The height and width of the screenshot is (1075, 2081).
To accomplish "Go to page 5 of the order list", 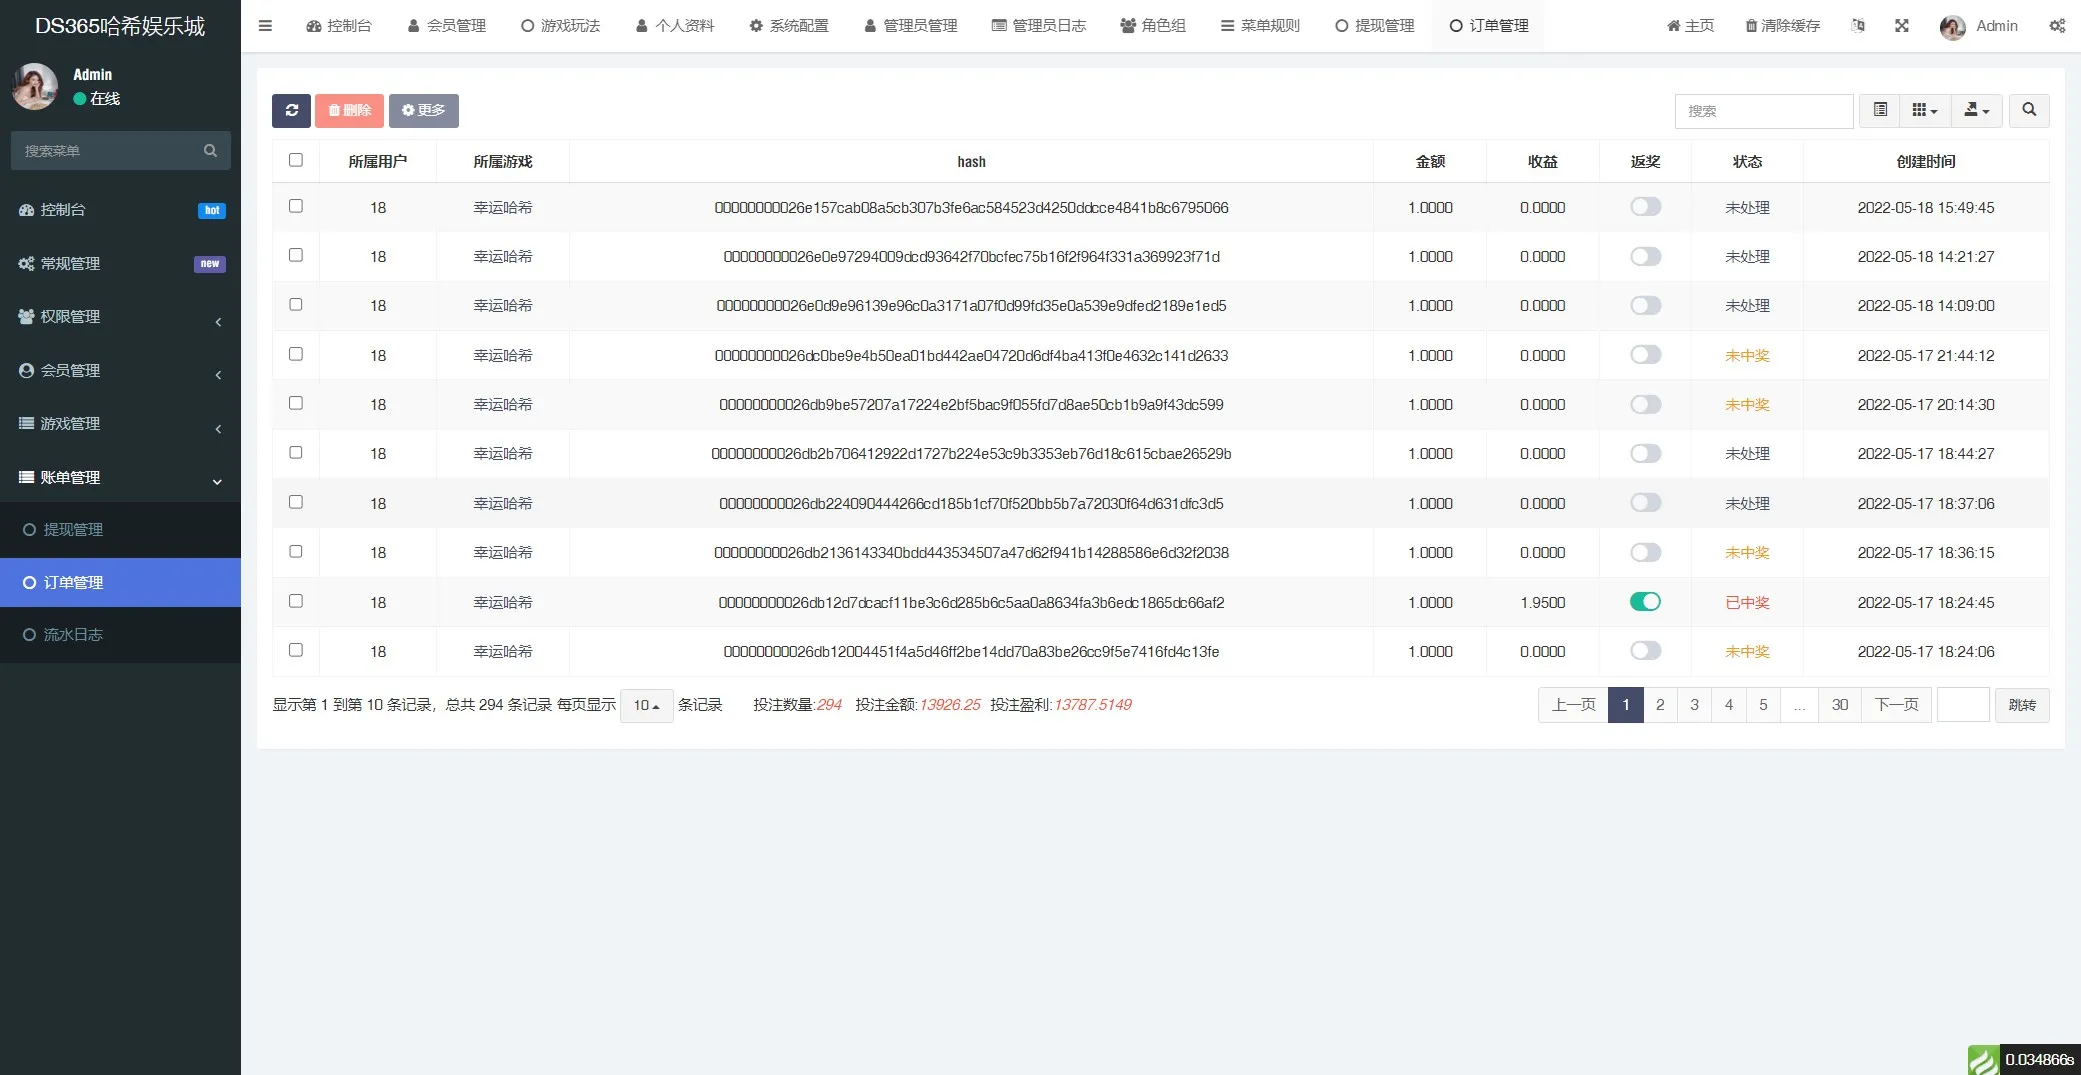I will (1763, 705).
